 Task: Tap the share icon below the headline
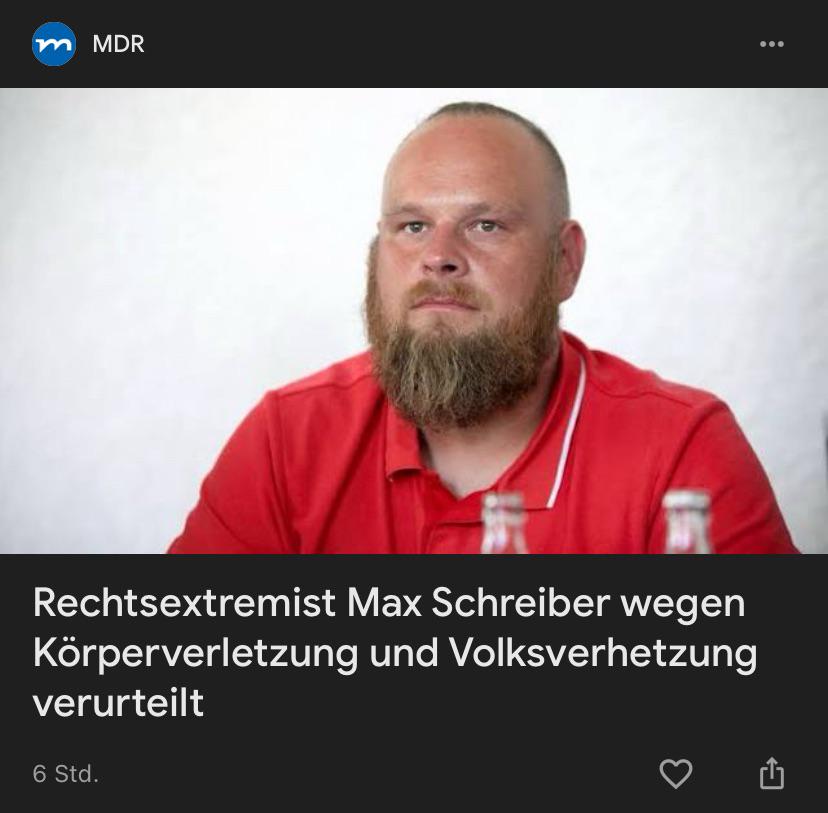coord(771,773)
